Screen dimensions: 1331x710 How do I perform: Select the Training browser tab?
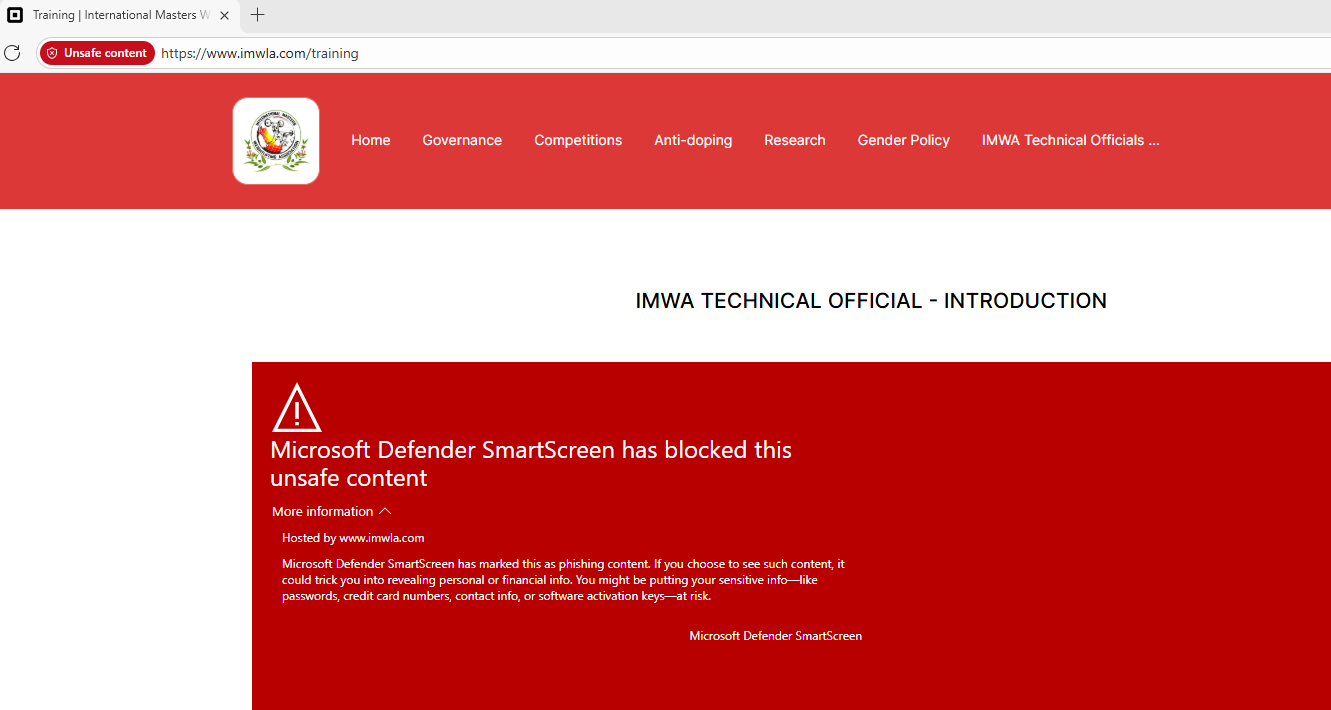point(120,15)
